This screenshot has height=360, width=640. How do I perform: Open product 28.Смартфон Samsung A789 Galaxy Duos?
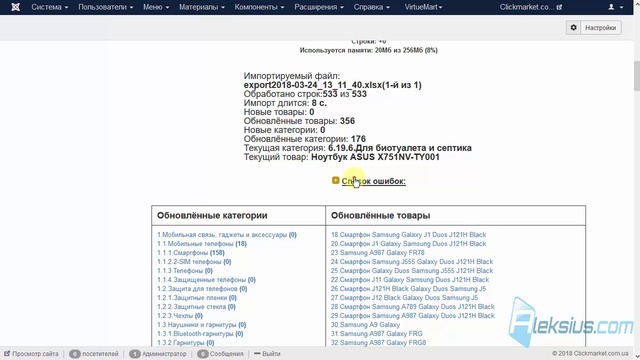pos(413,307)
